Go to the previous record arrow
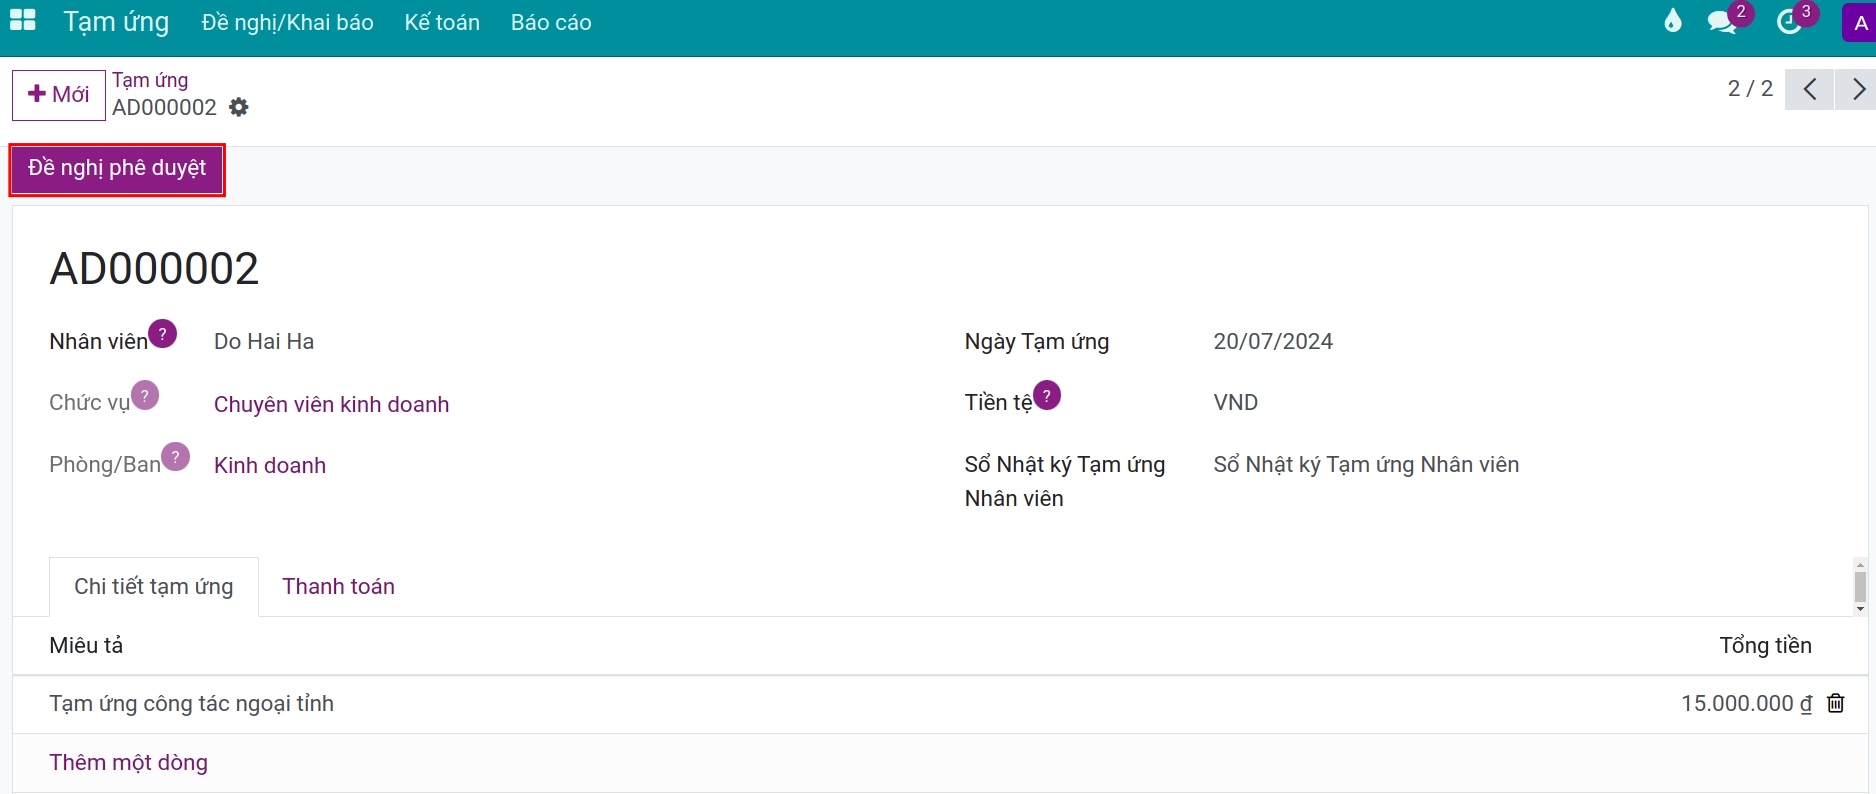Image resolution: width=1876 pixels, height=794 pixels. [1810, 89]
